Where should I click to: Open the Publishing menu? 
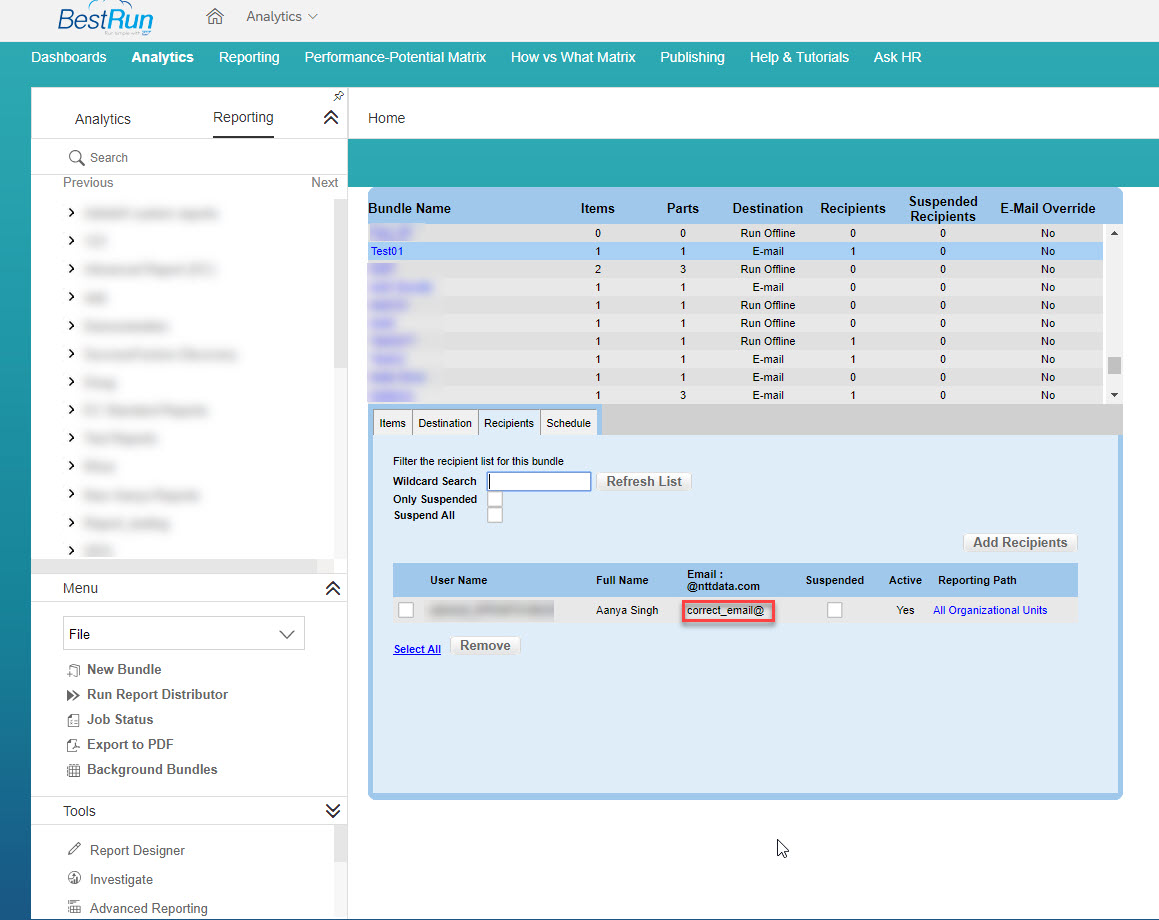(x=693, y=58)
